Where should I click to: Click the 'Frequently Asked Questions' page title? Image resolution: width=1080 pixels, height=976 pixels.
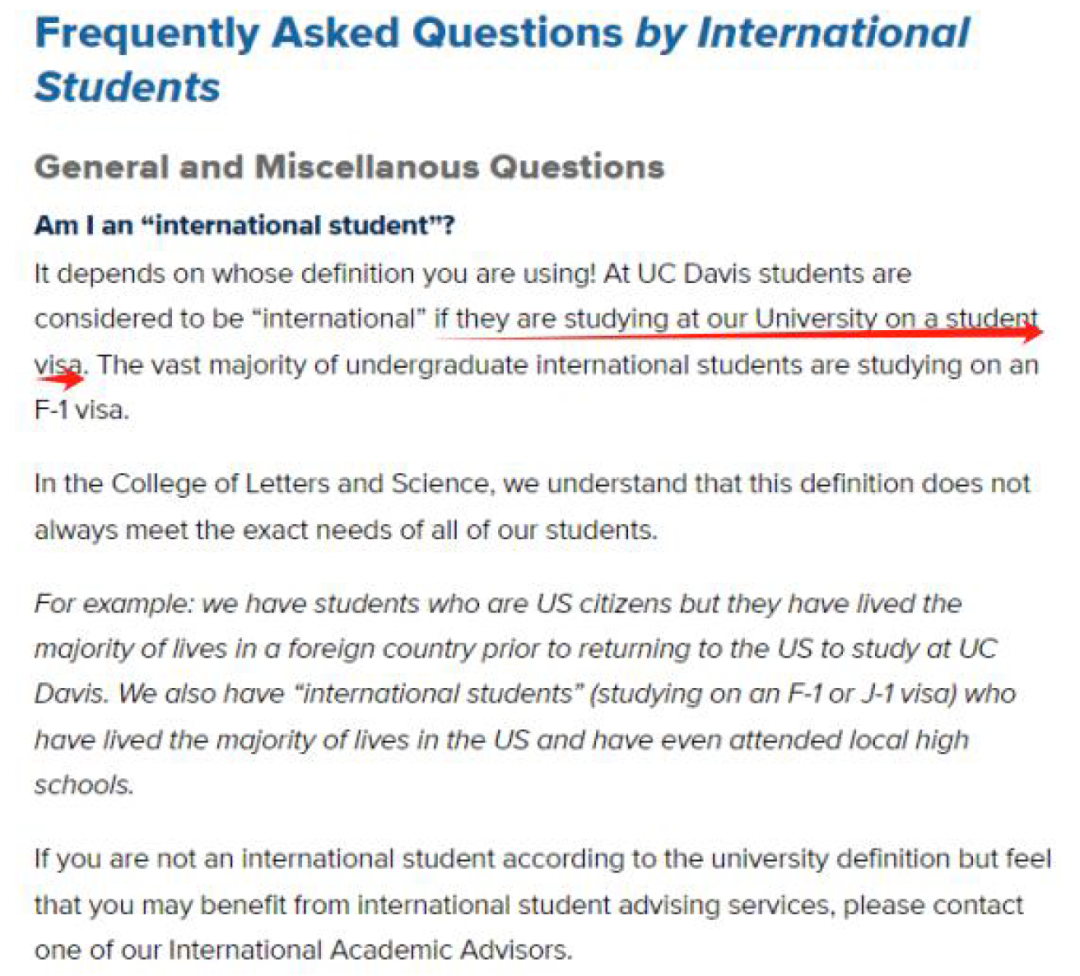329,33
